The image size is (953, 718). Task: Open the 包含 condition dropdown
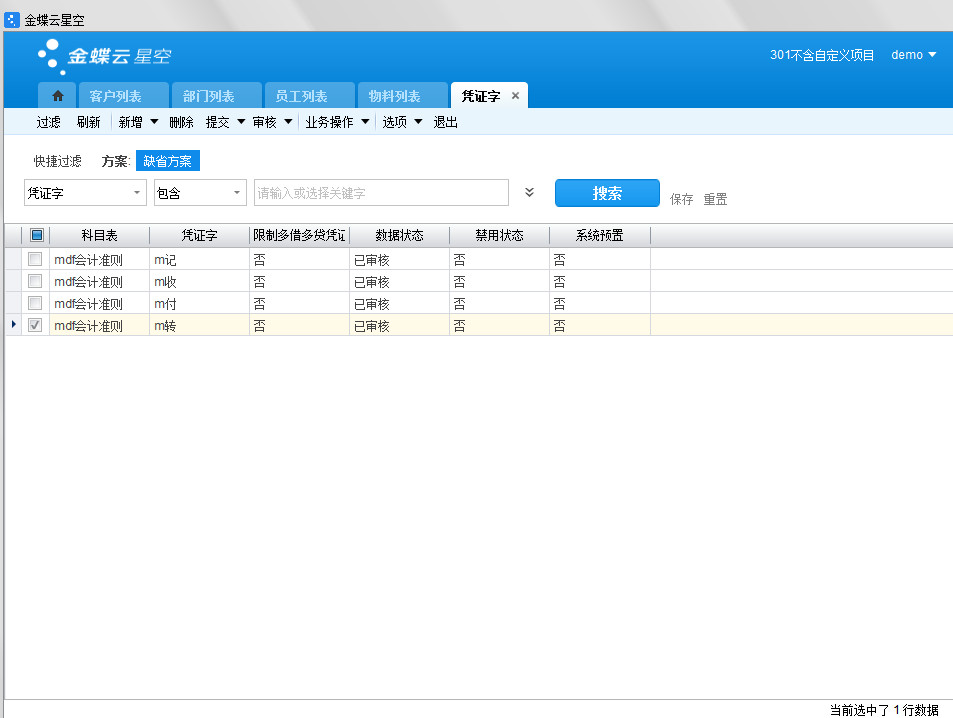tap(237, 193)
